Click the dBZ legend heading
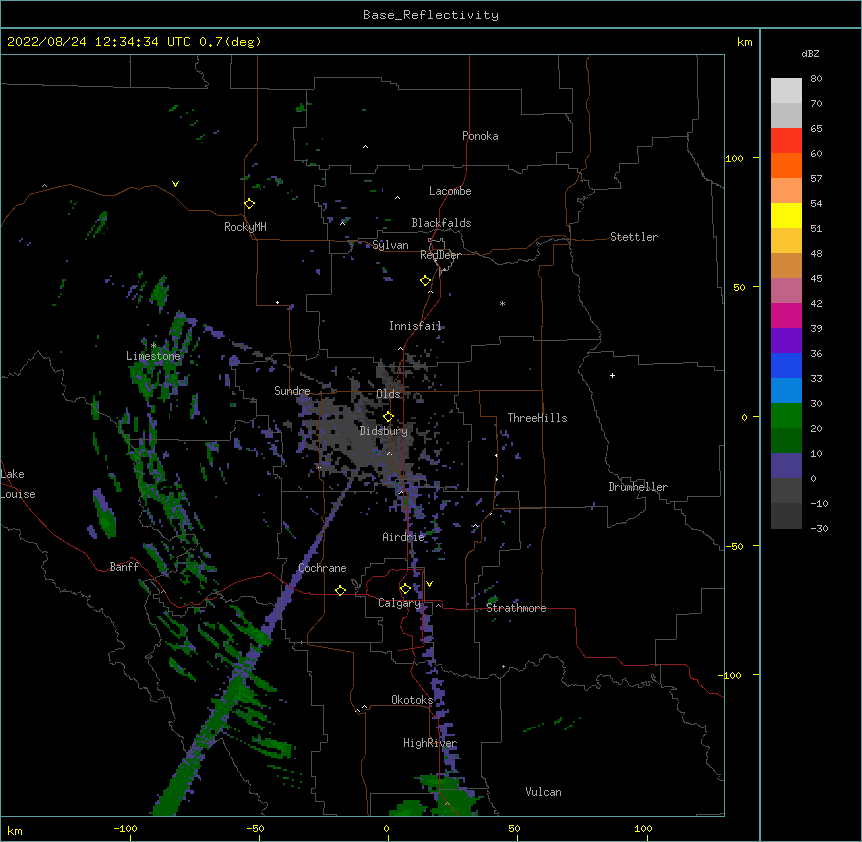This screenshot has width=862, height=842. click(810, 53)
